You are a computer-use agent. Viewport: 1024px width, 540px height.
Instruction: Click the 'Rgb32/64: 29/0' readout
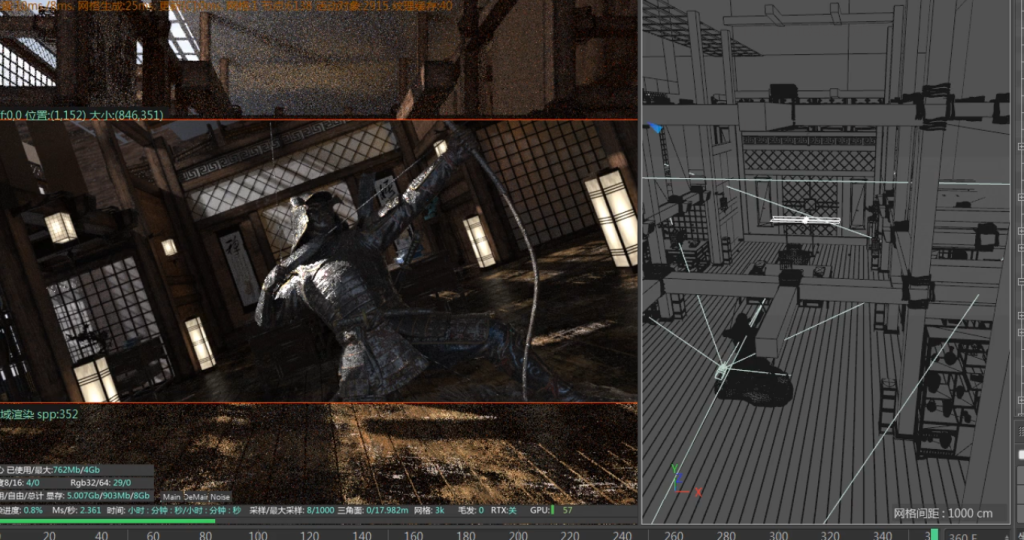point(101,483)
